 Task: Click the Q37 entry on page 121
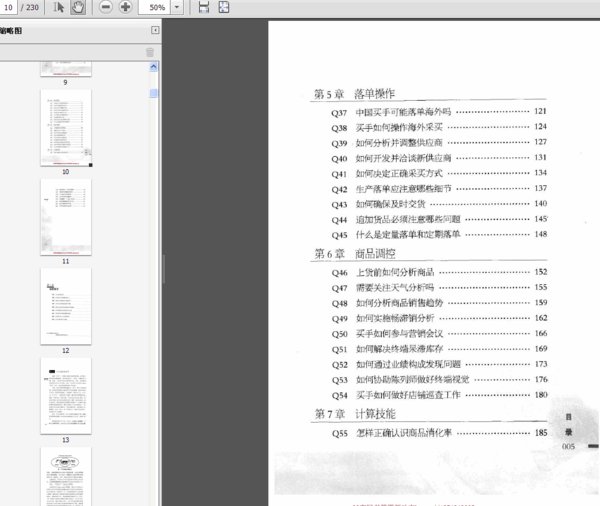tap(439, 112)
